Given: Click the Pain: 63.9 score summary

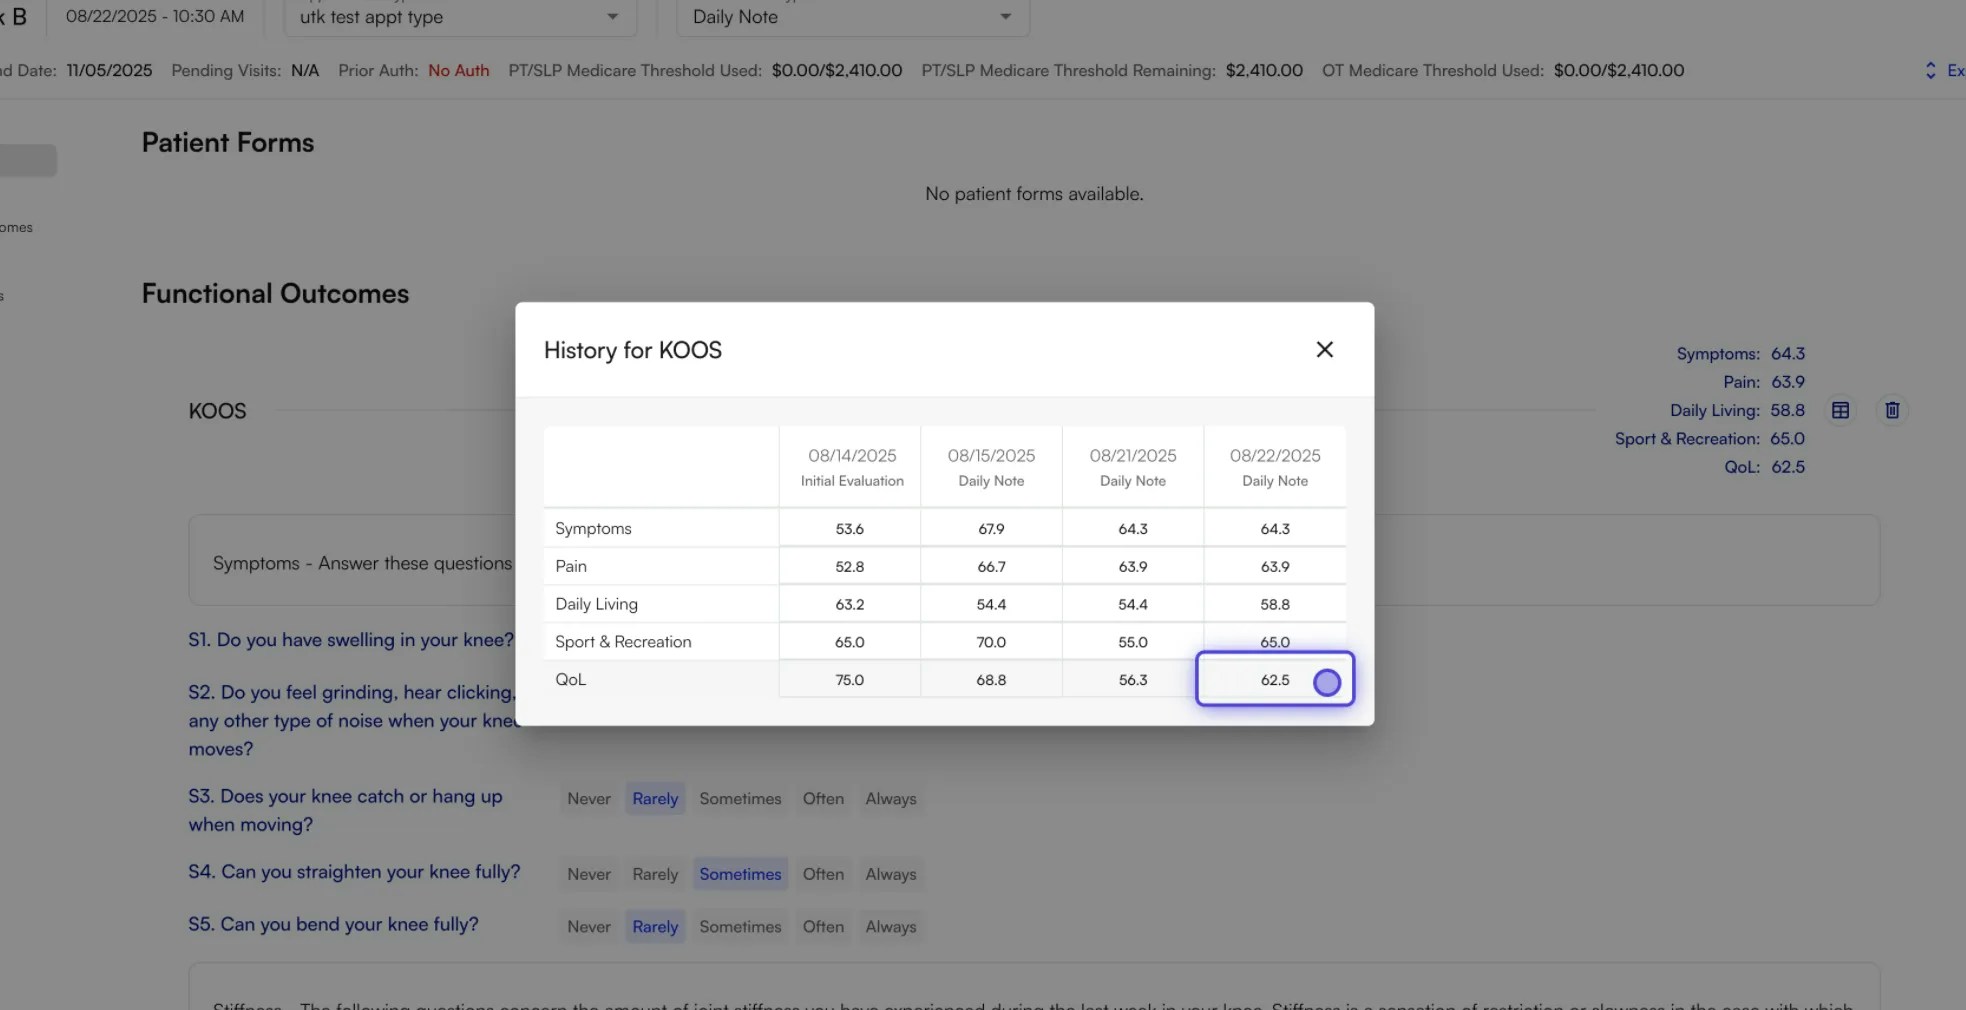Looking at the screenshot, I should [x=1763, y=382].
